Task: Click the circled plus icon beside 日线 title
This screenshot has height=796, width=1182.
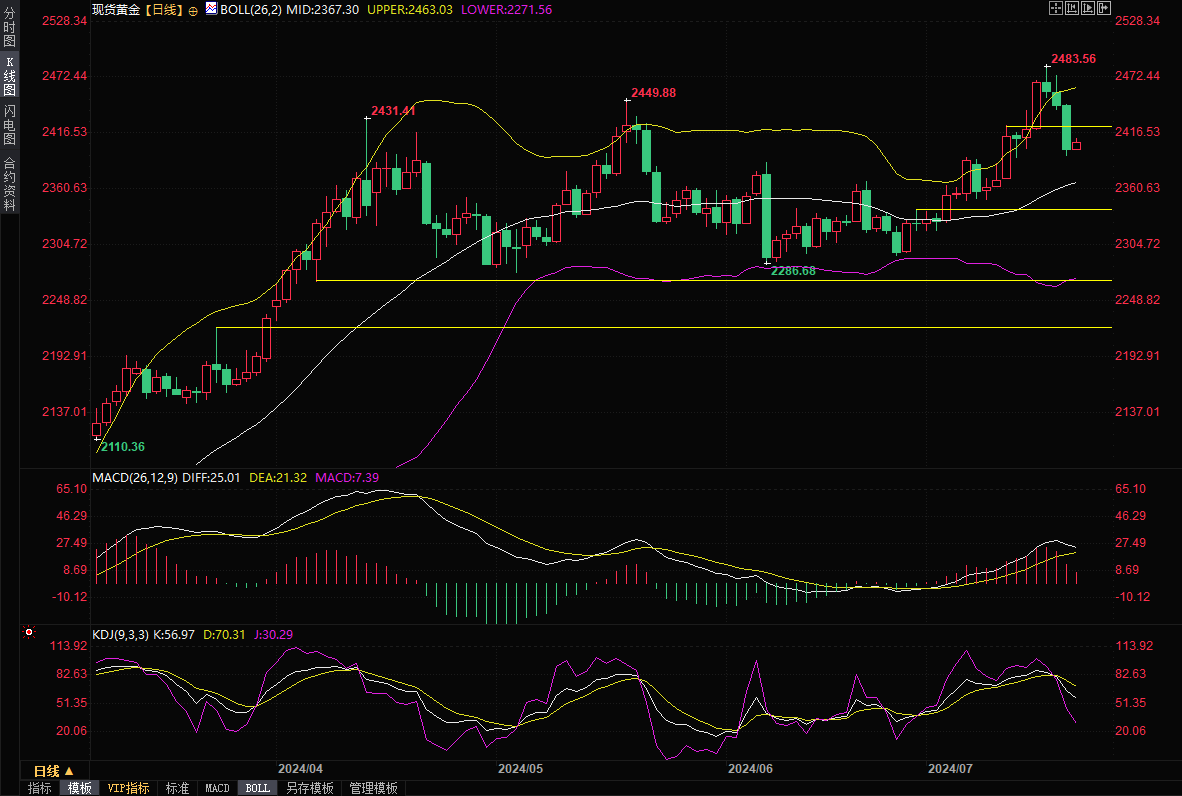Action: coord(193,10)
